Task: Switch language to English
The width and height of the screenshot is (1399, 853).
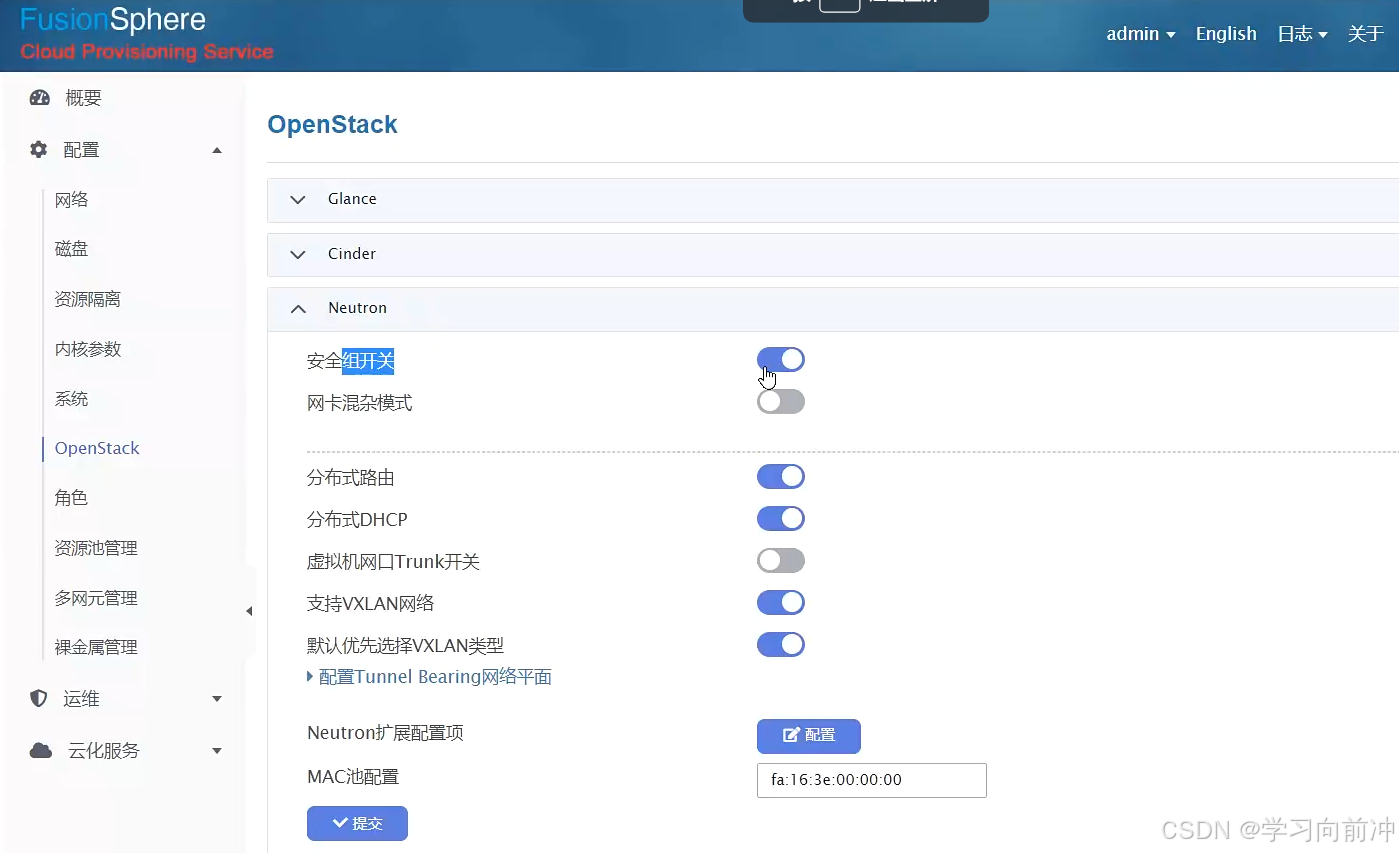Action: (x=1226, y=34)
